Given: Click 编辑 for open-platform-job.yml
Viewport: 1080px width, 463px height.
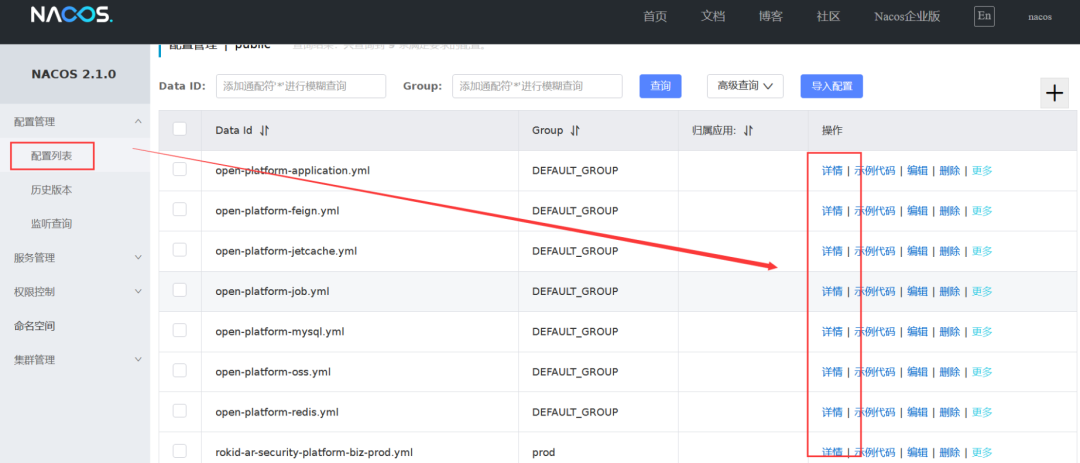Looking at the screenshot, I should (917, 291).
